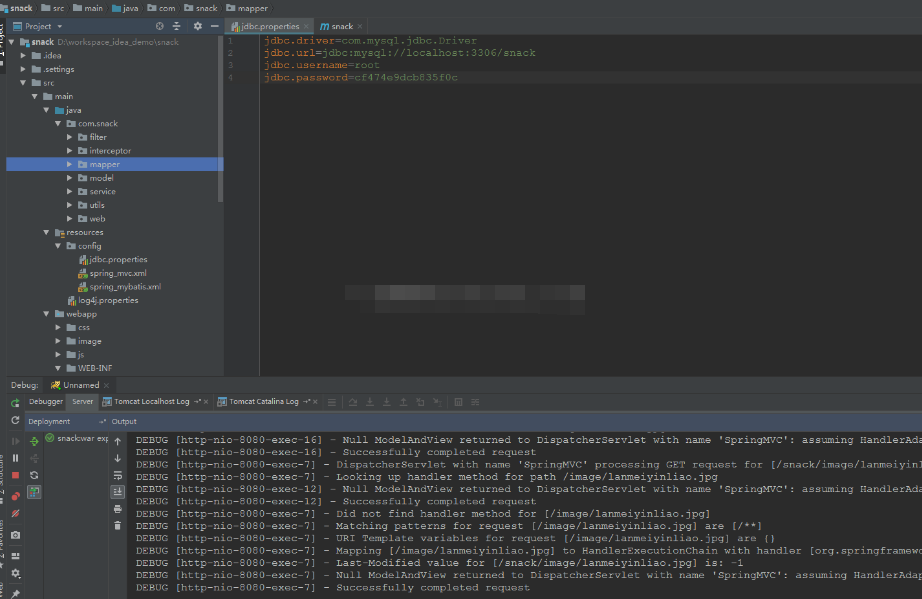Open debug settings gear icon
Image resolution: width=922 pixels, height=599 pixels.
coord(15,573)
